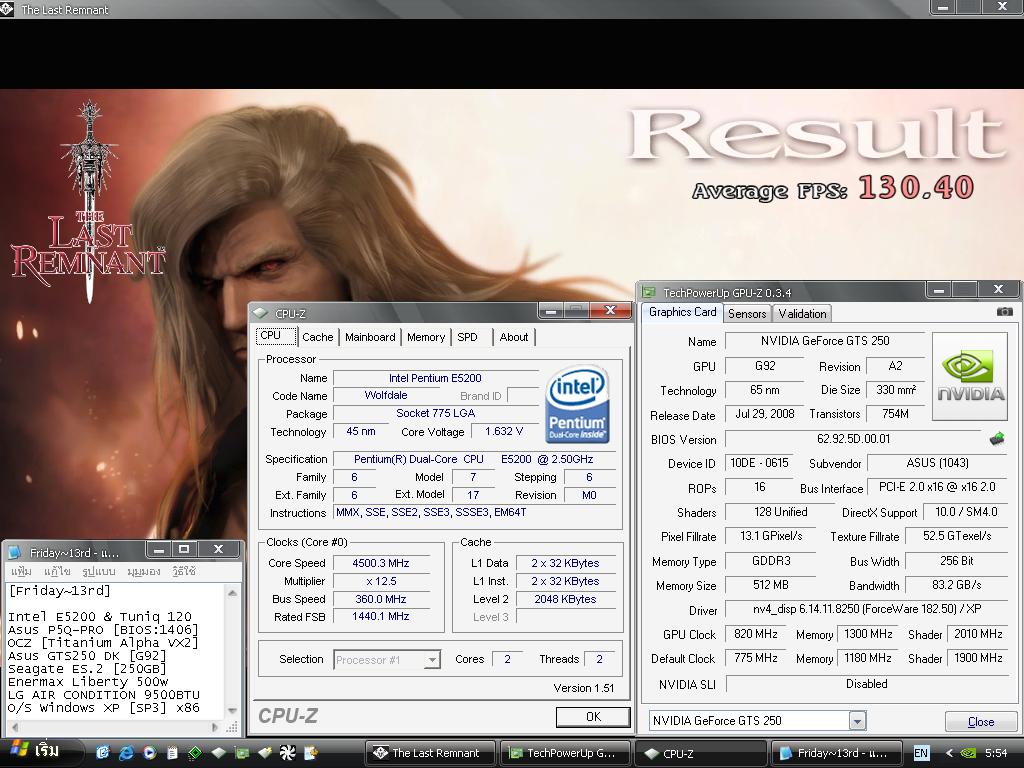Open the แฟ้ม menu in Notepad

click(21, 571)
